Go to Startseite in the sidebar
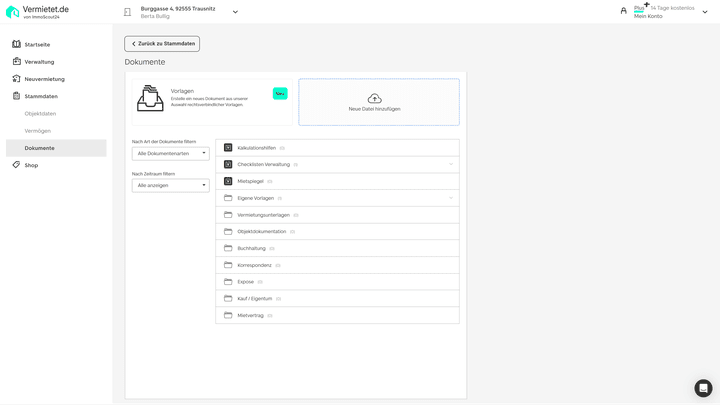Viewport: 720px width, 405px height. 37,45
